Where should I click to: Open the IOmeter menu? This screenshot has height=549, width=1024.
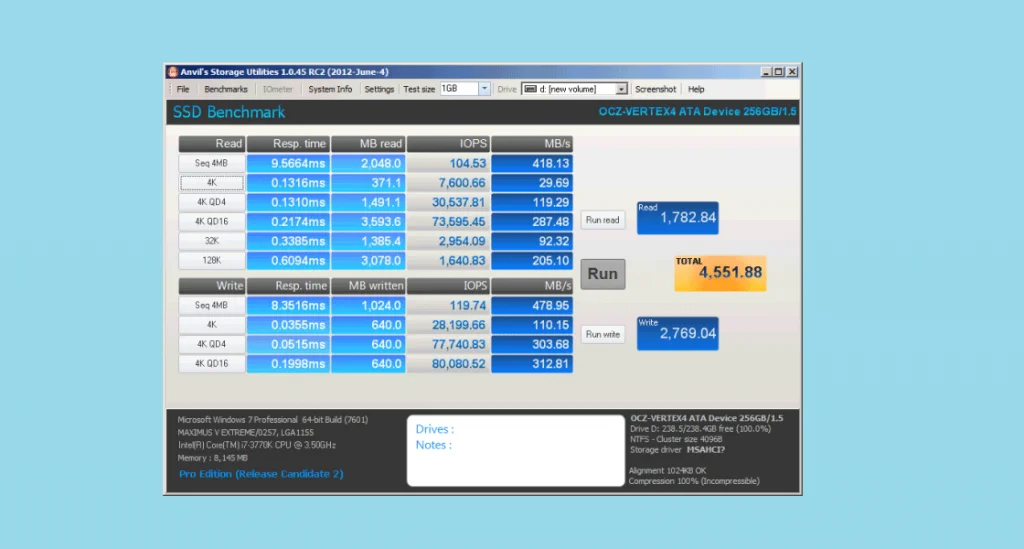[278, 89]
